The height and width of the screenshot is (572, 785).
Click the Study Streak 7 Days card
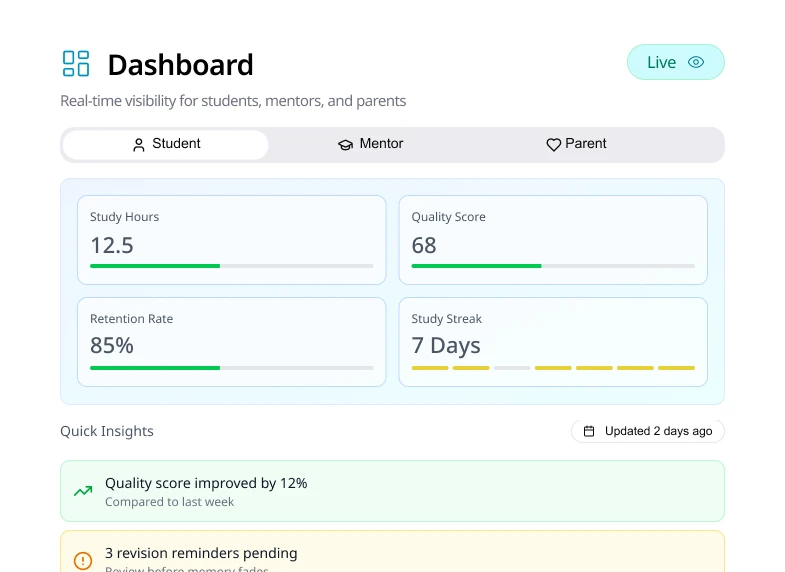coord(553,341)
